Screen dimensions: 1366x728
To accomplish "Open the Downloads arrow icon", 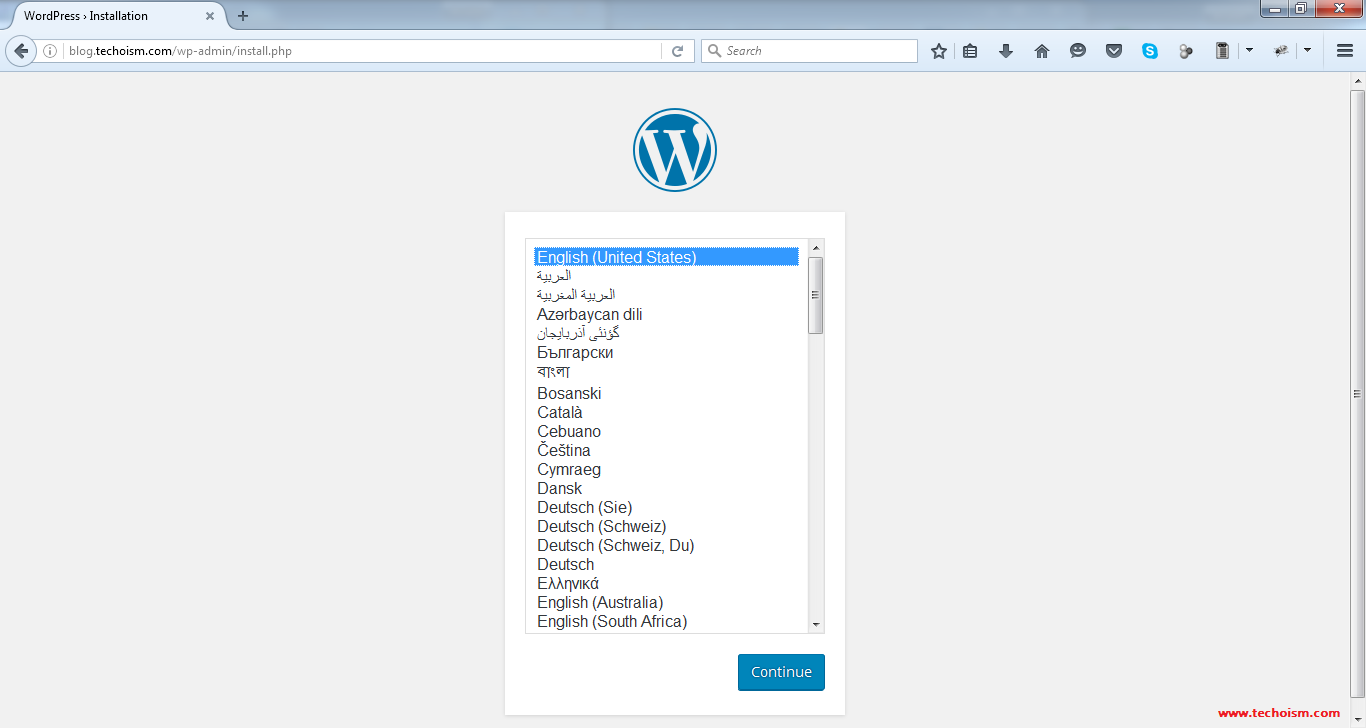I will tap(1006, 51).
